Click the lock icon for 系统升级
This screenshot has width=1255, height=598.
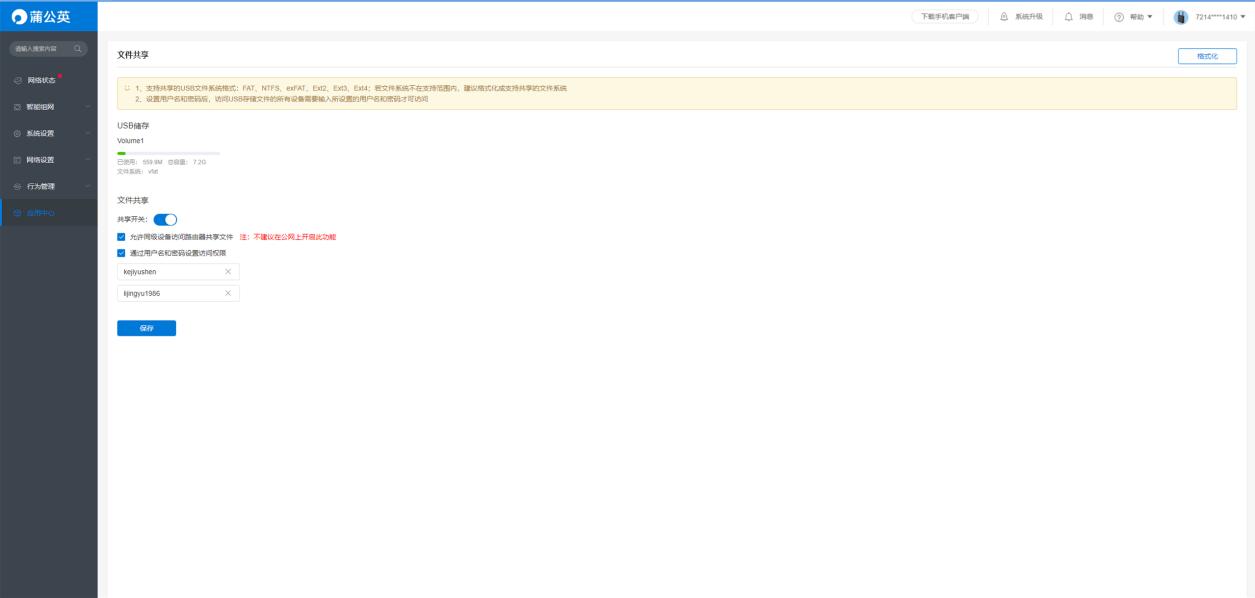coord(1004,17)
